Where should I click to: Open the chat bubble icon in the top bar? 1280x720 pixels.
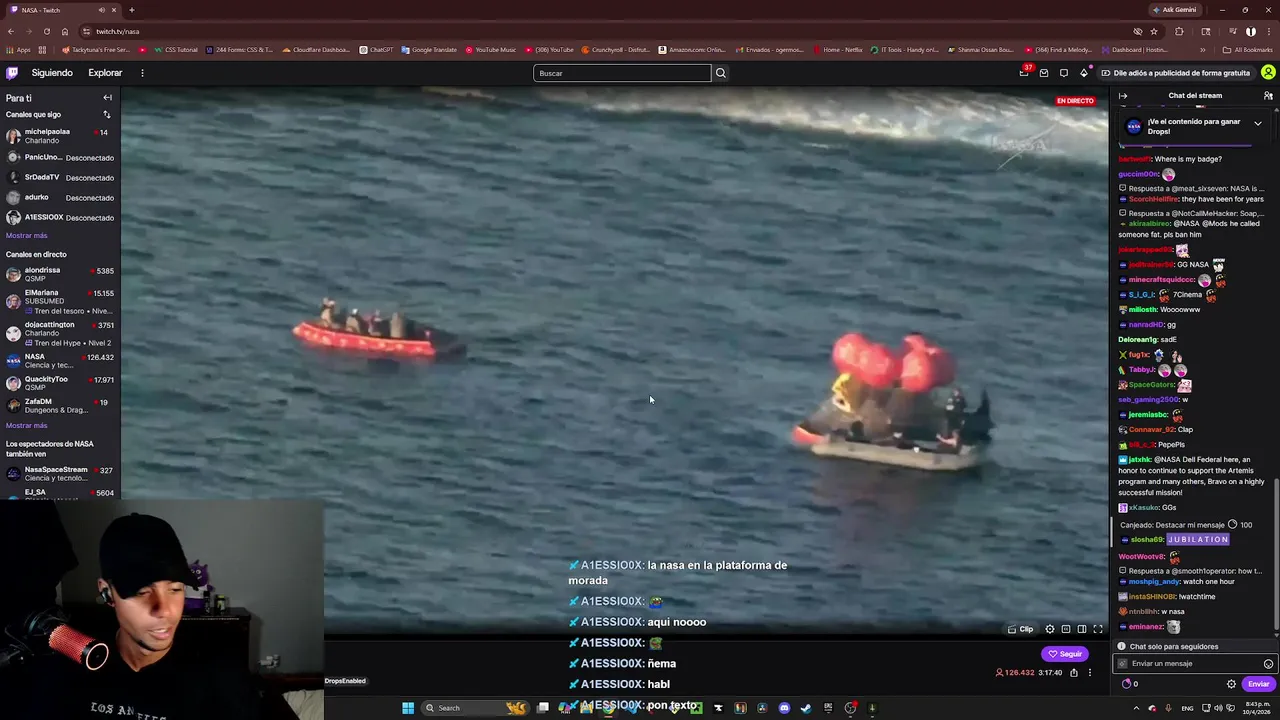[x=1064, y=73]
